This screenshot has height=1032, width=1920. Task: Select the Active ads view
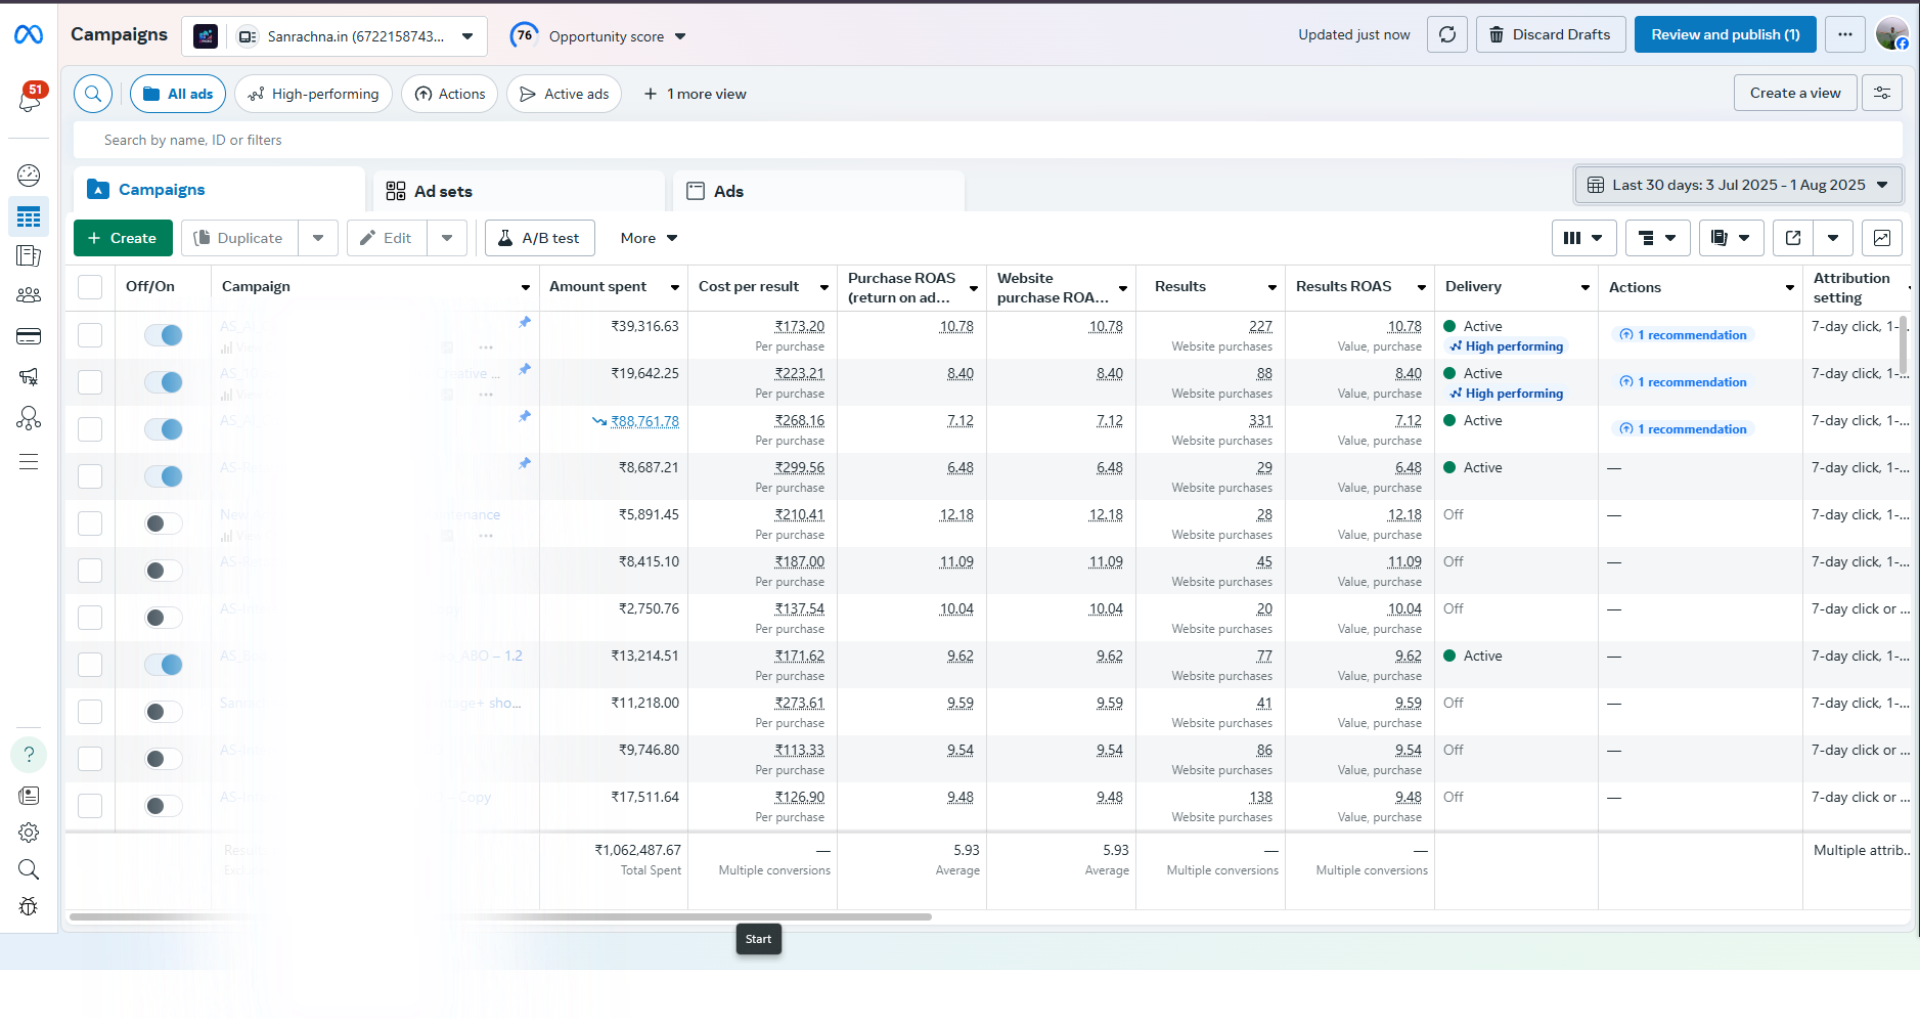pos(564,94)
